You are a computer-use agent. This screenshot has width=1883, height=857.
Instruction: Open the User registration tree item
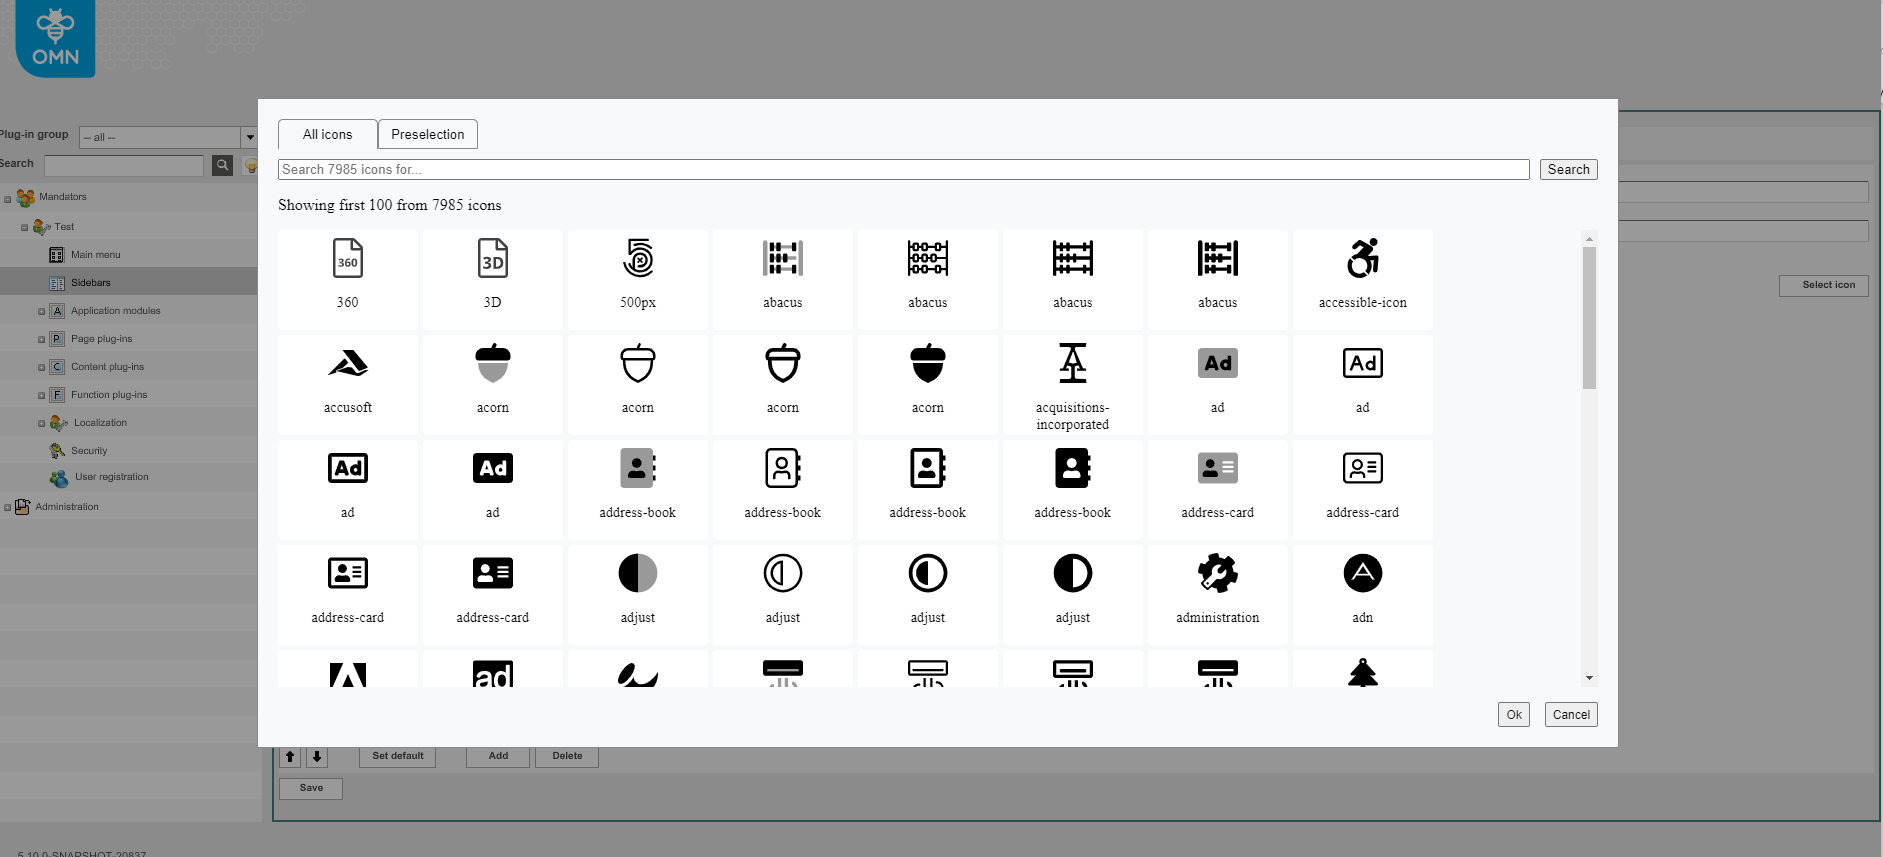[111, 477]
